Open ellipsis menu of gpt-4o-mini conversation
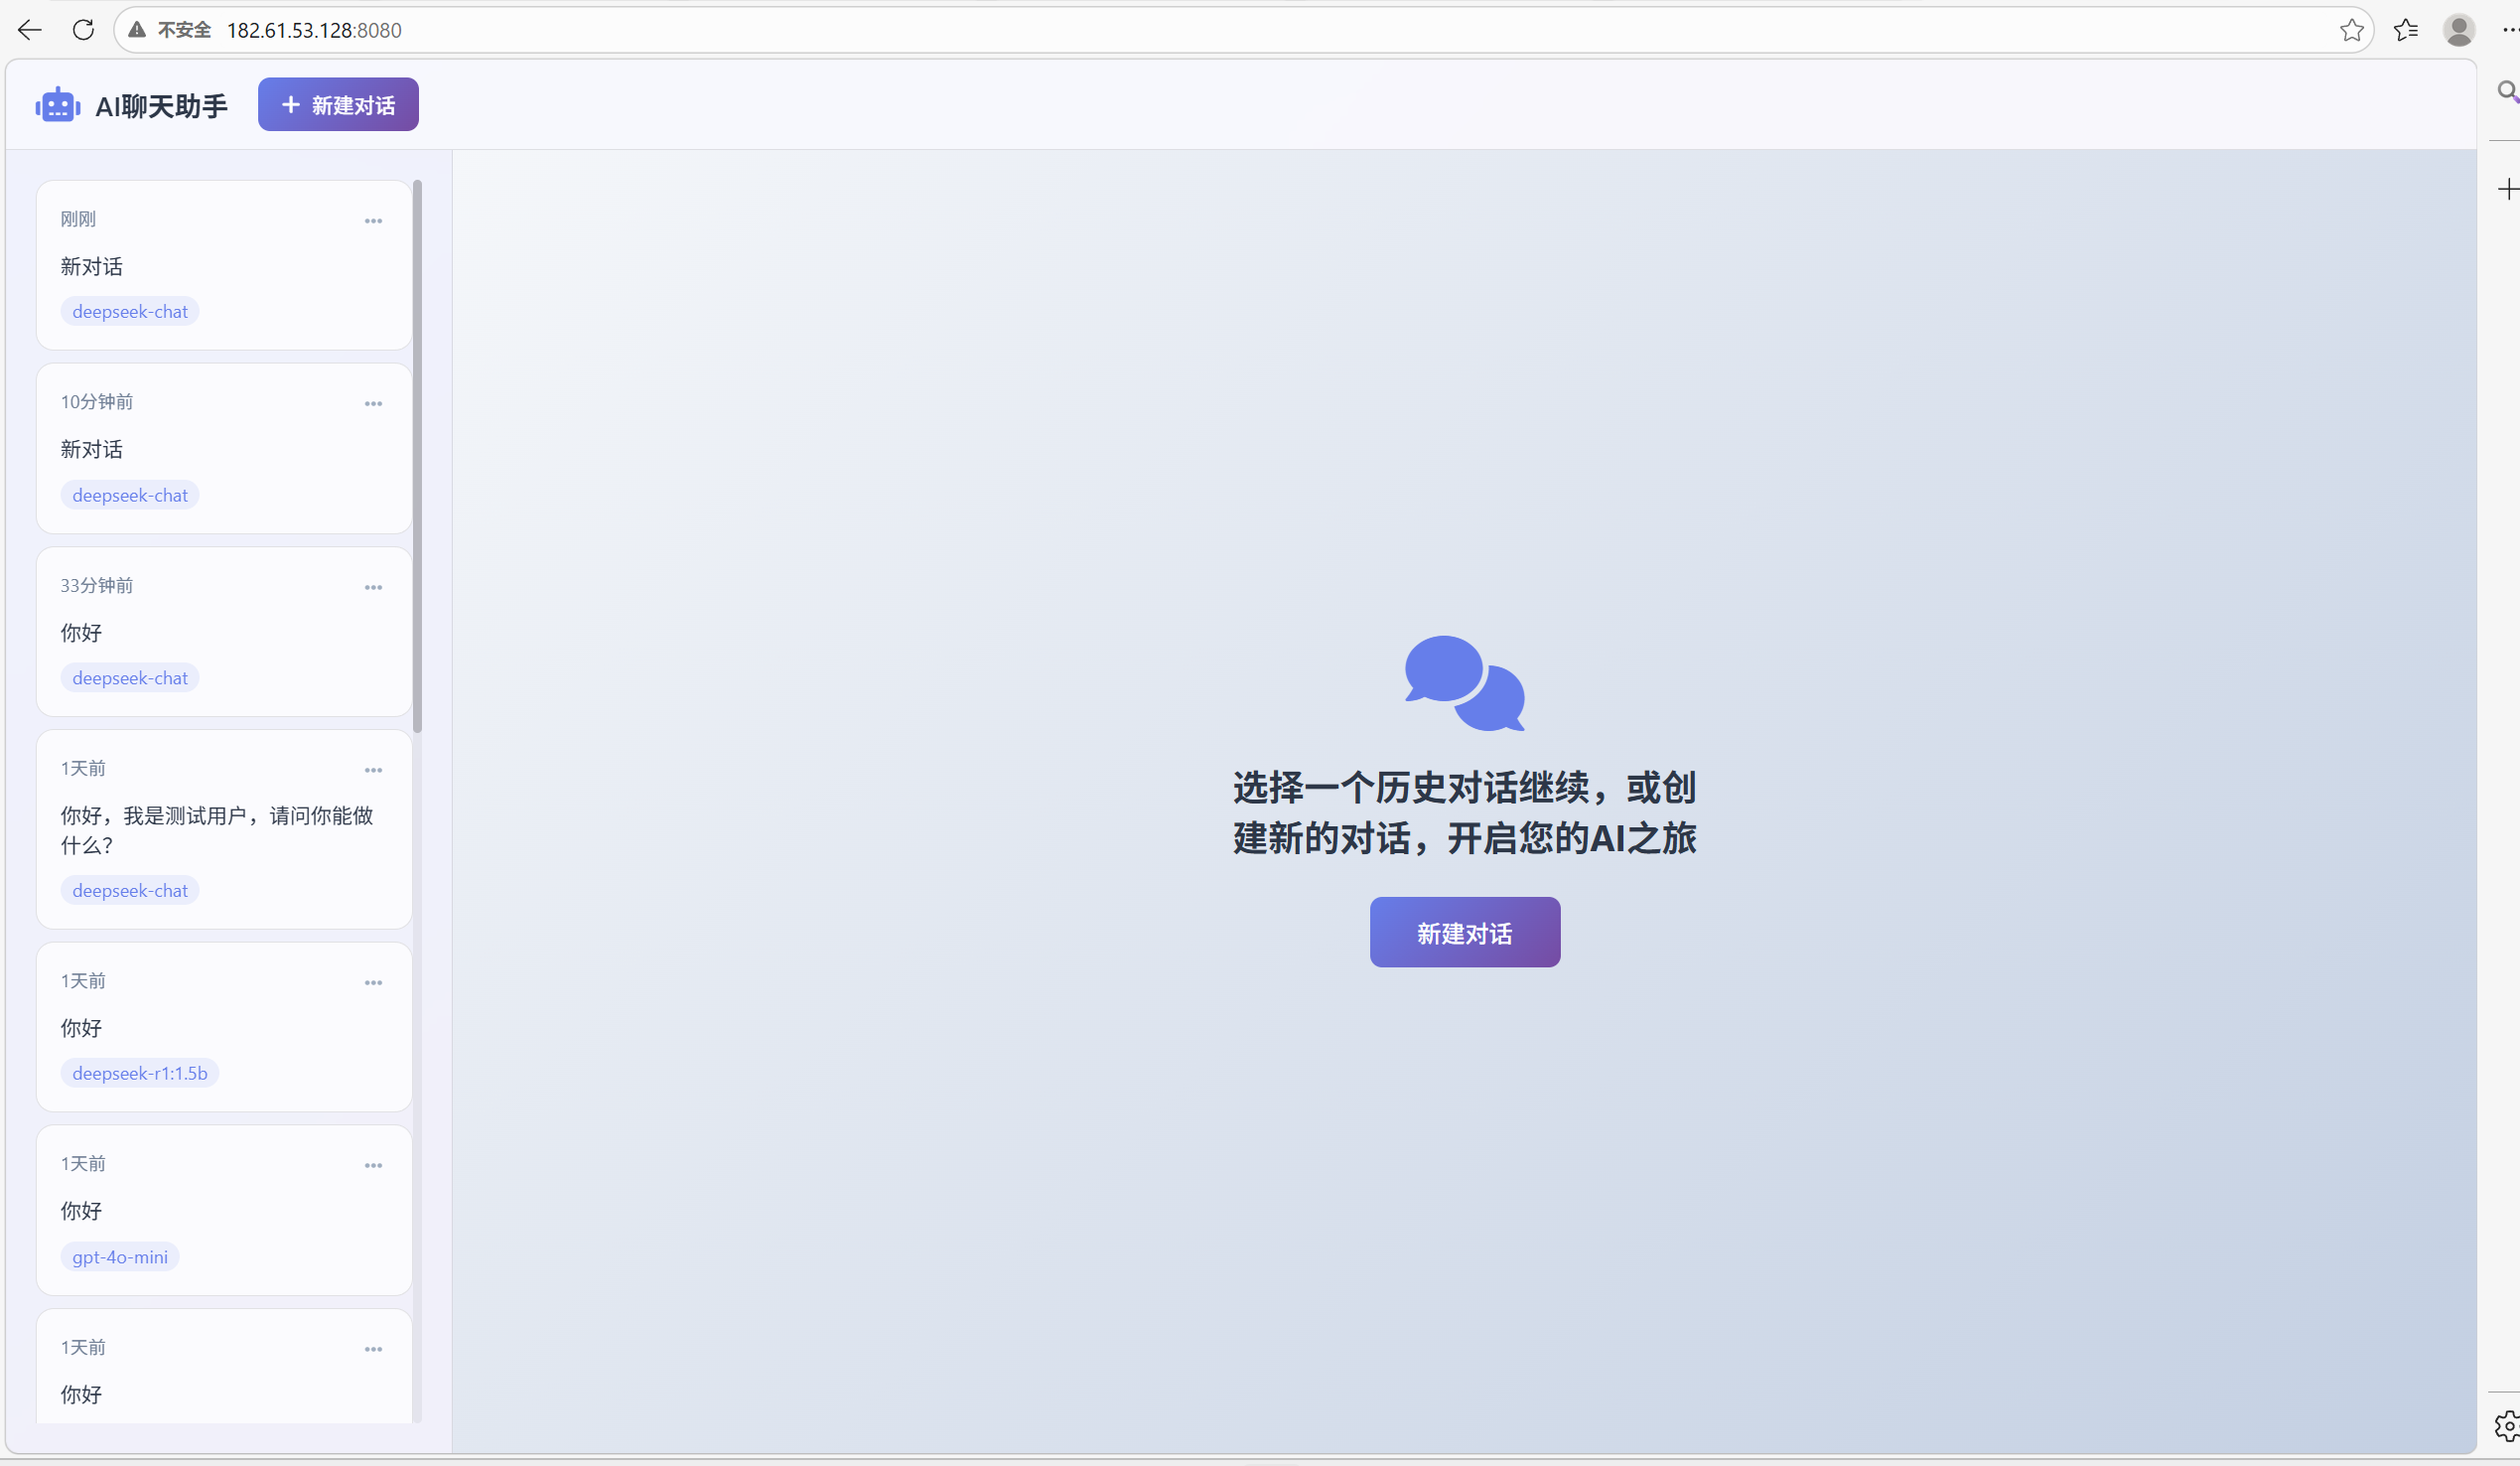The height and width of the screenshot is (1466, 2520). (373, 1166)
